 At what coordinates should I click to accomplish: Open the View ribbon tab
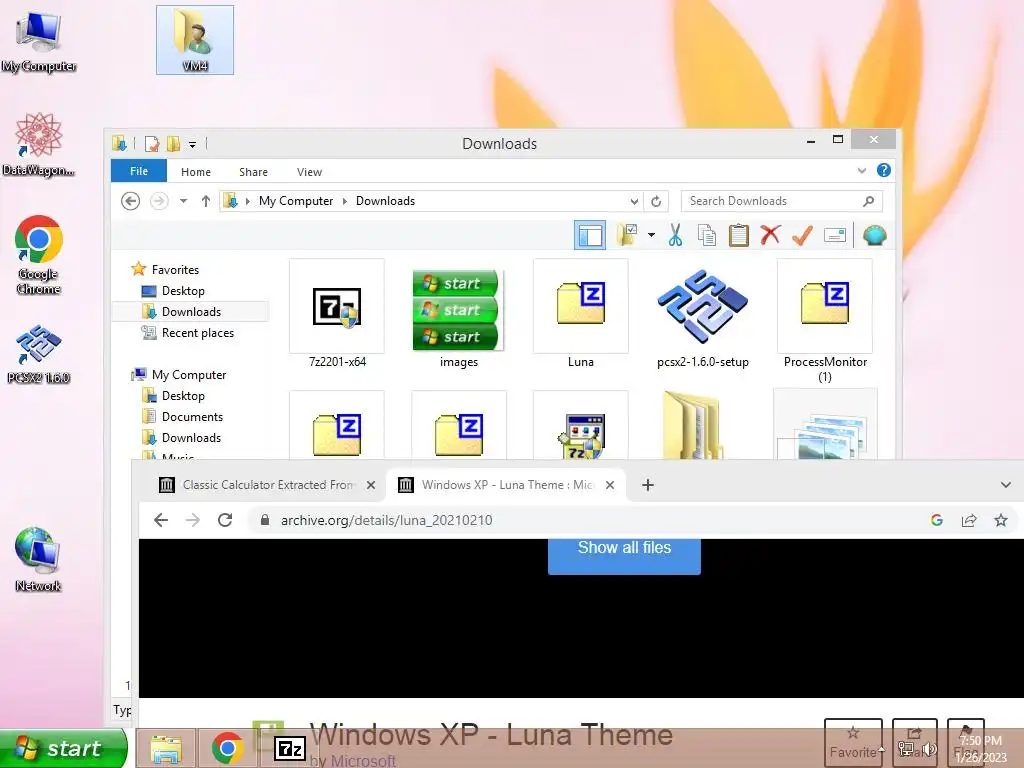click(x=310, y=172)
